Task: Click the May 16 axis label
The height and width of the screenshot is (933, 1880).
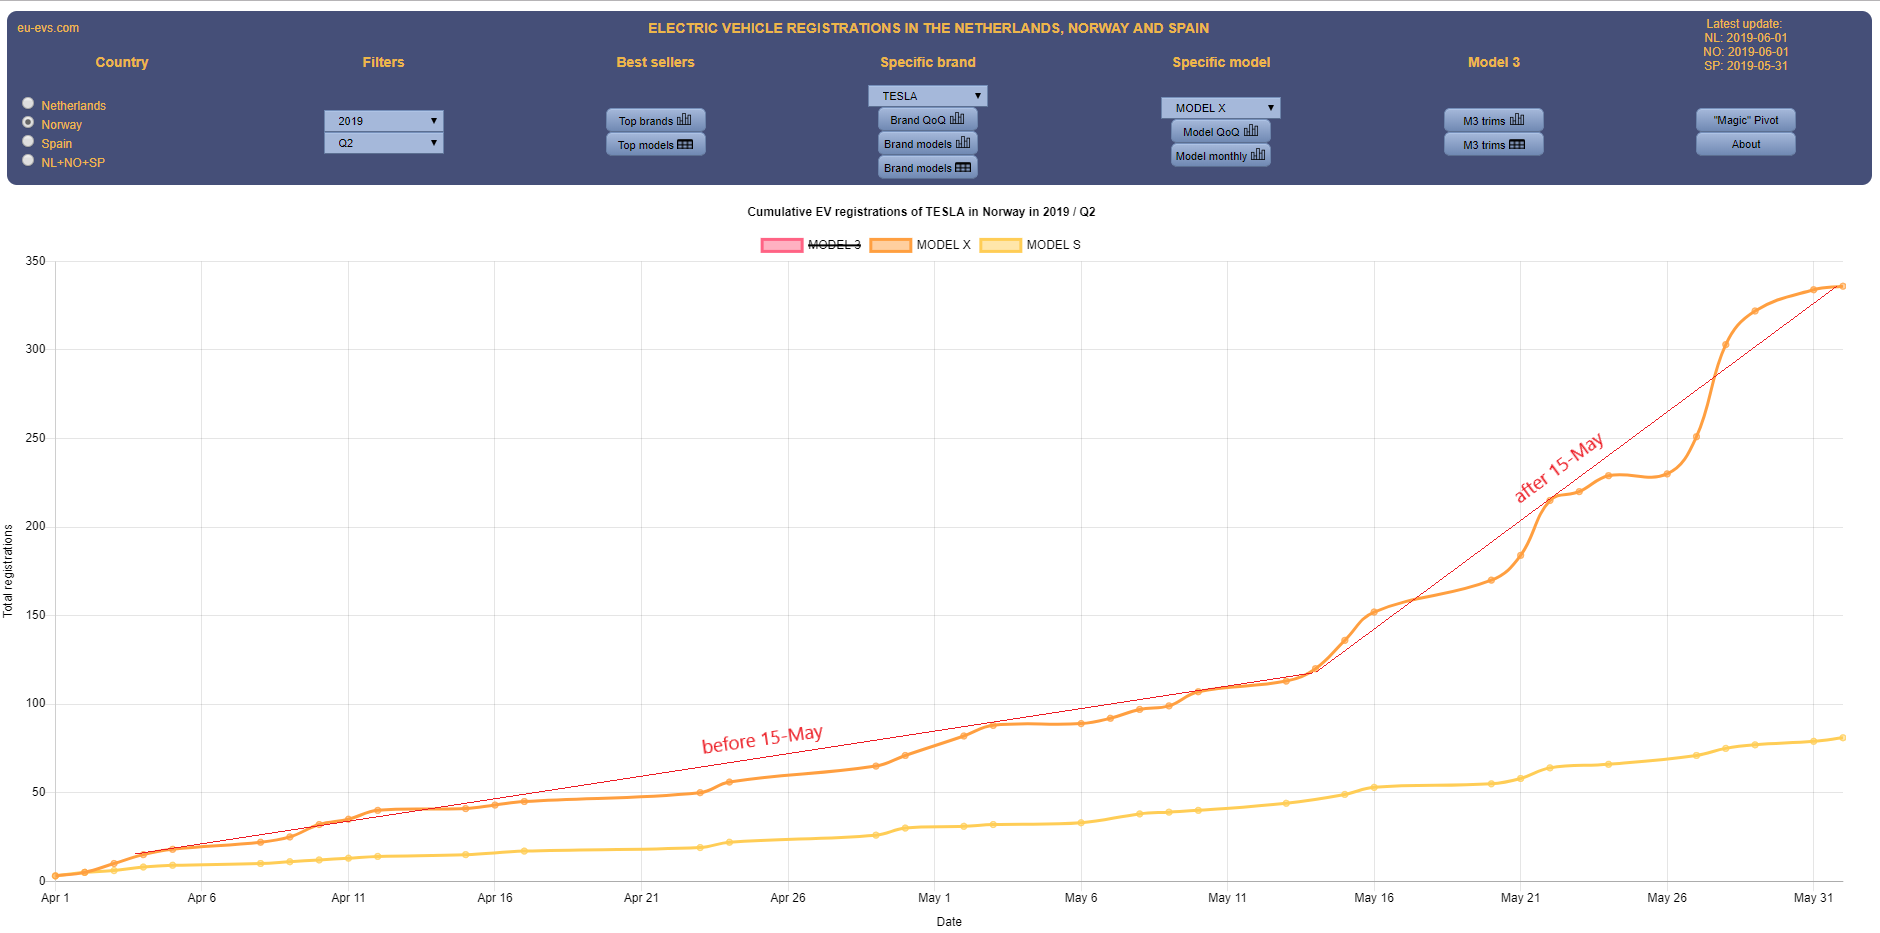Action: tap(1374, 898)
